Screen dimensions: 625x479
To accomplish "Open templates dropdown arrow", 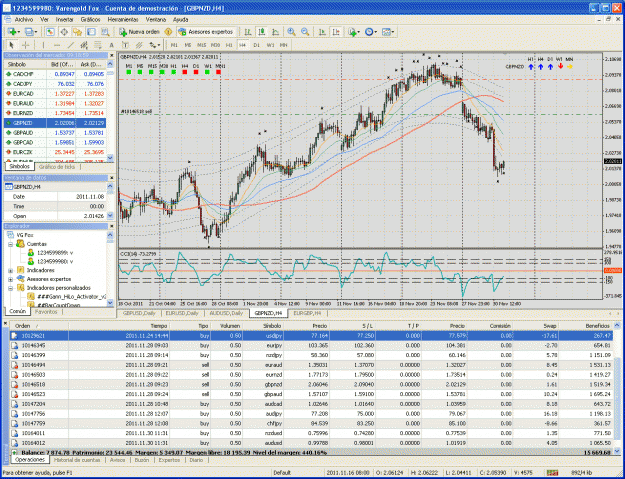I will [393, 32].
